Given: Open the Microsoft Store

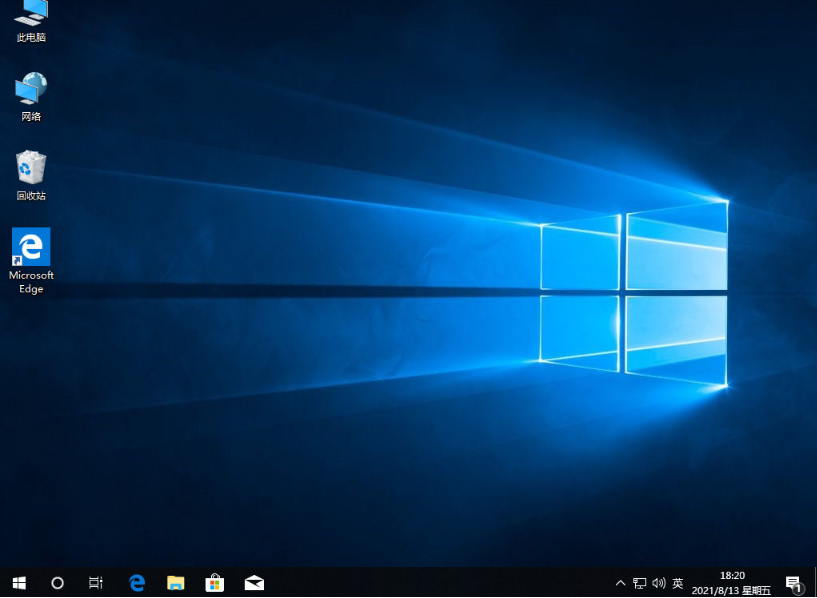Looking at the screenshot, I should (x=215, y=583).
